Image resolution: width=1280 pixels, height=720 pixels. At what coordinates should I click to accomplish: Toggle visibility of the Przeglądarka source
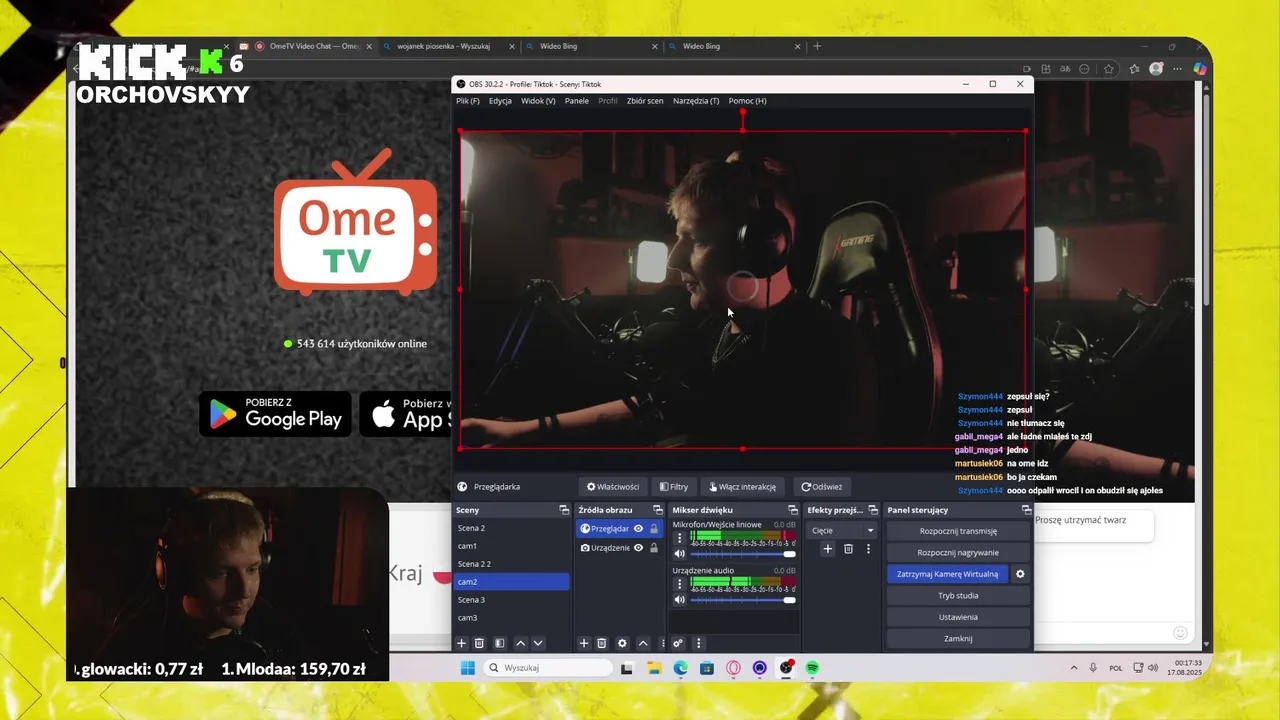pos(638,529)
